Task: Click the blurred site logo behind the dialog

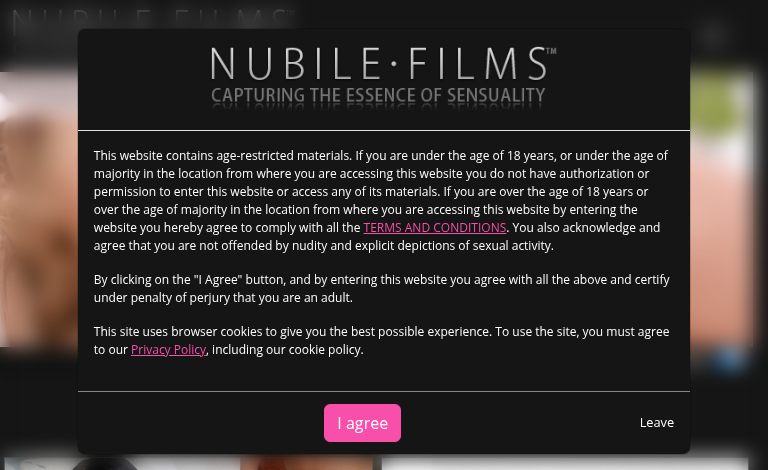Action: click(x=150, y=19)
